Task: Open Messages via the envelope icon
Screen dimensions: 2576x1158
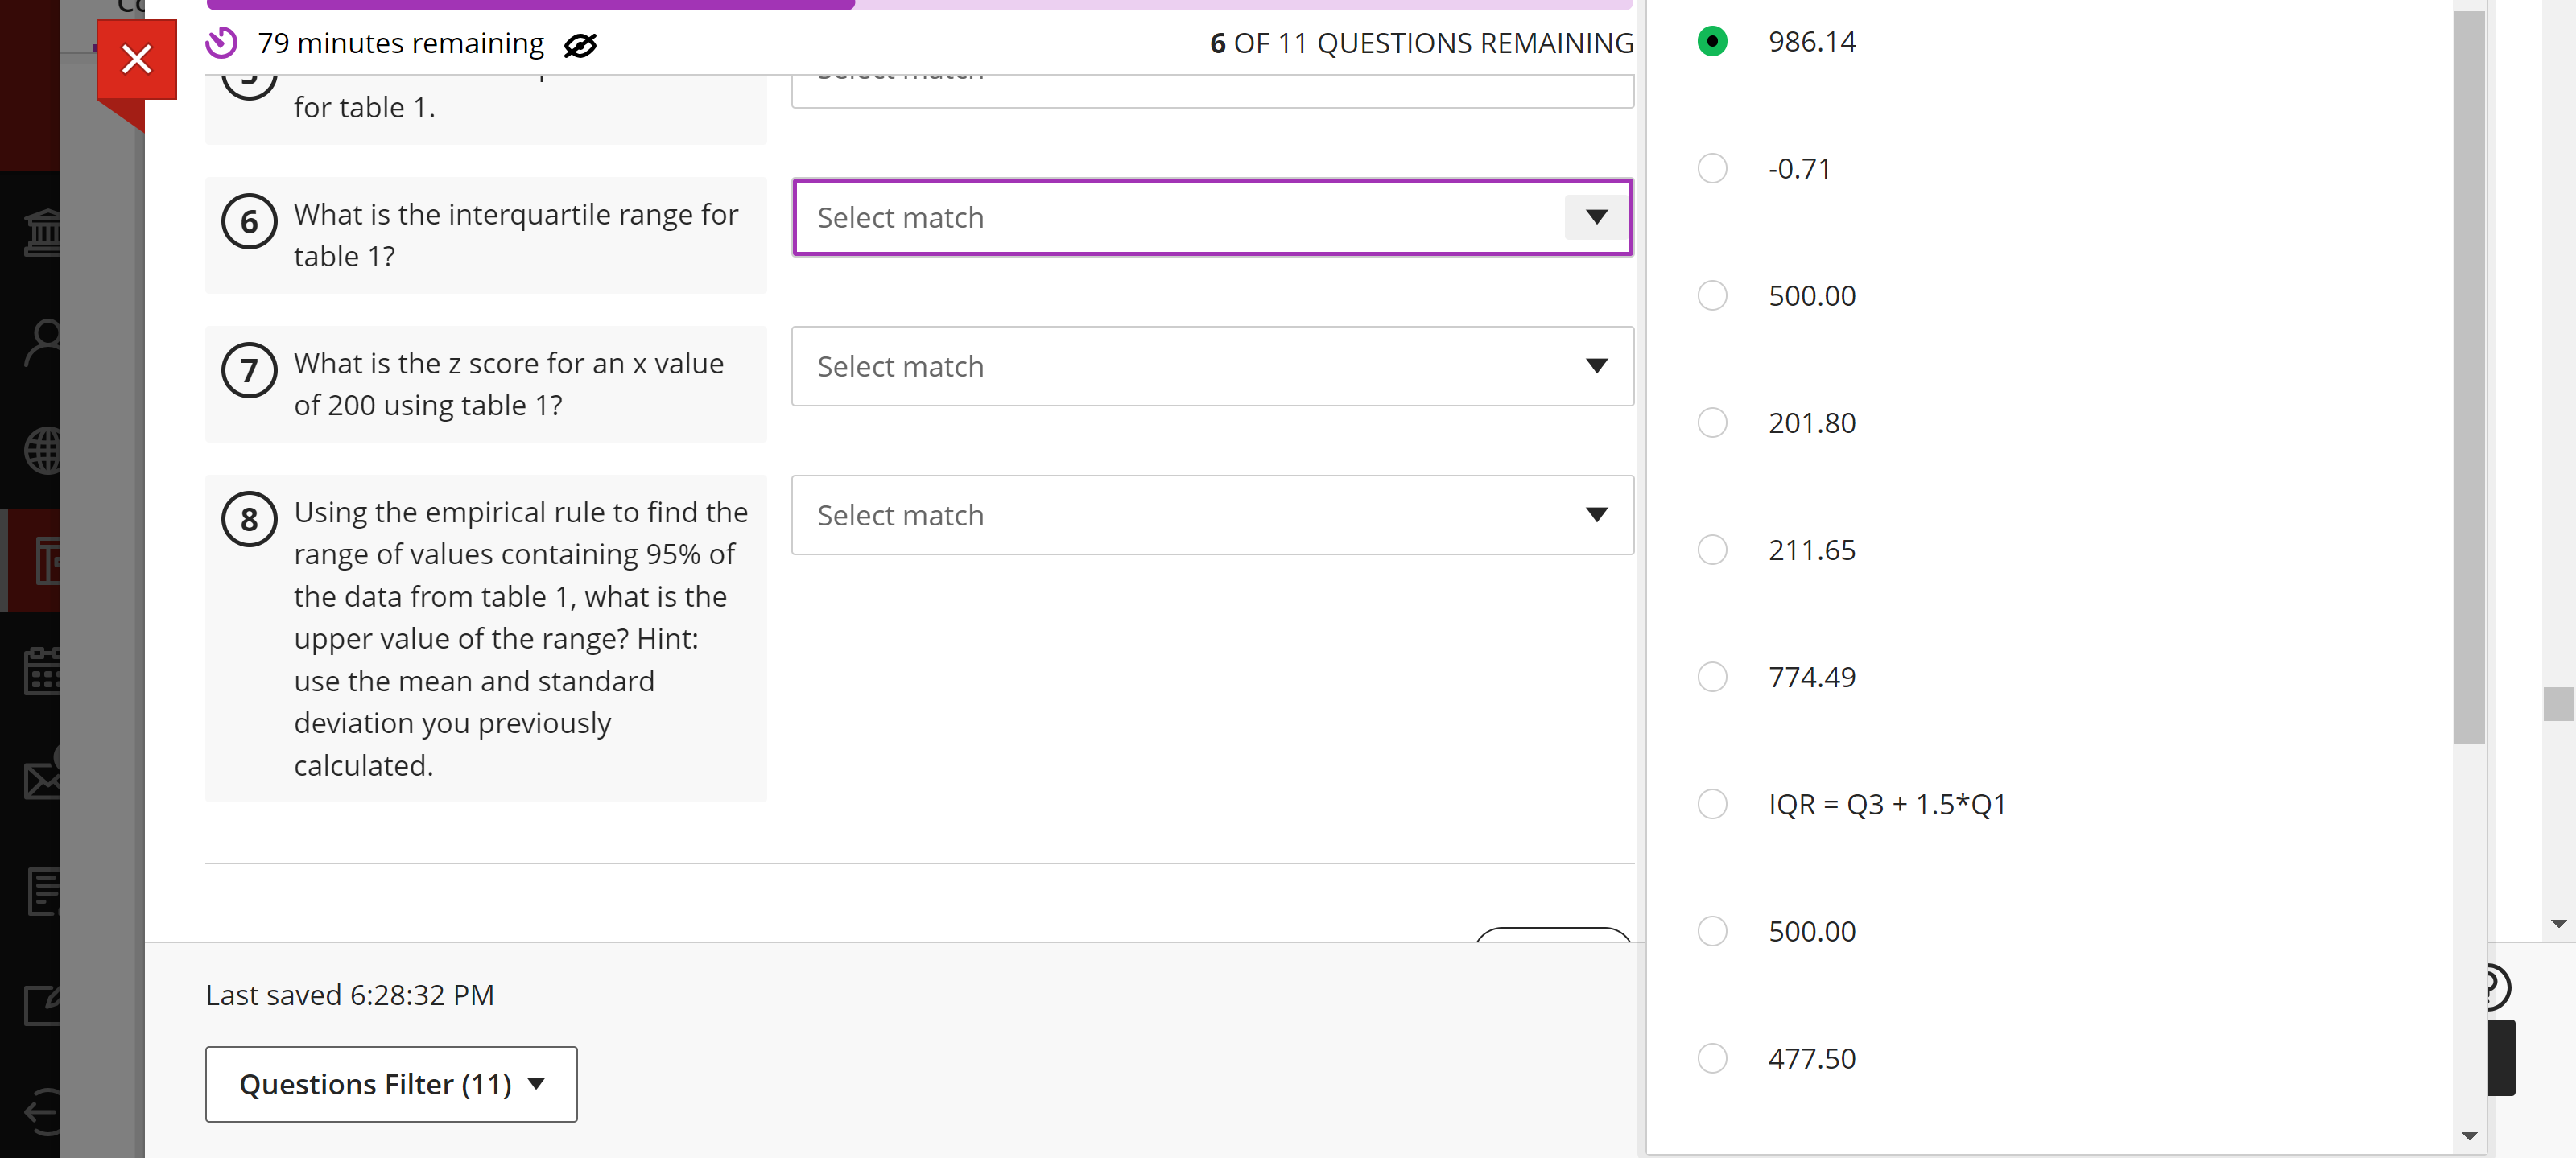Action: click(x=42, y=781)
